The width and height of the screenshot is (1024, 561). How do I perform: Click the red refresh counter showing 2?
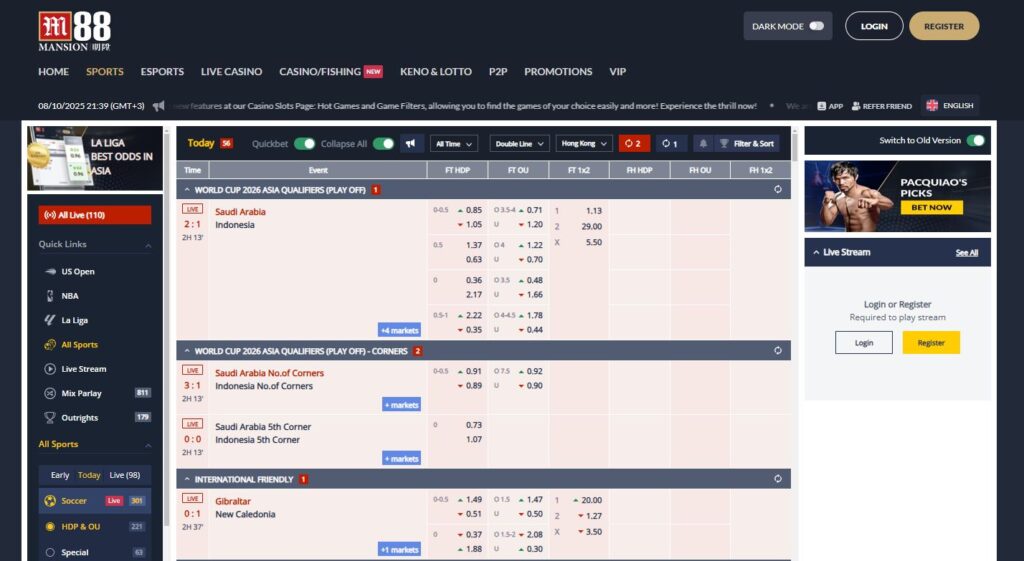[634, 143]
